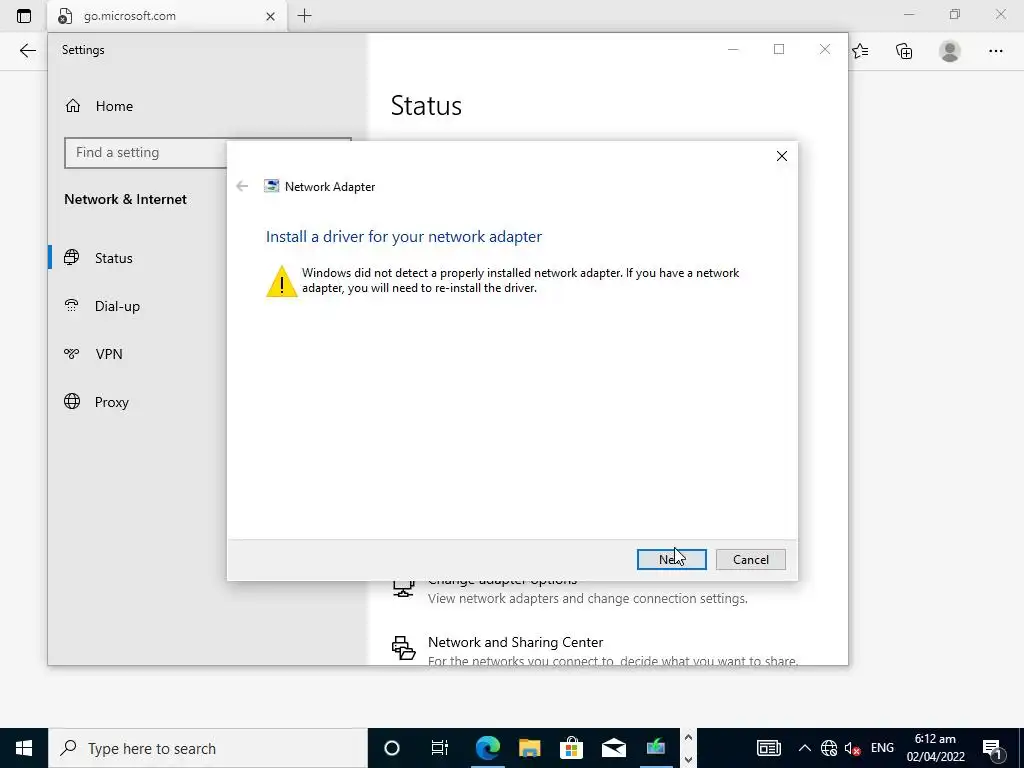Launch Microsoft Edge from taskbar
This screenshot has height=768, width=1024.
(487, 748)
